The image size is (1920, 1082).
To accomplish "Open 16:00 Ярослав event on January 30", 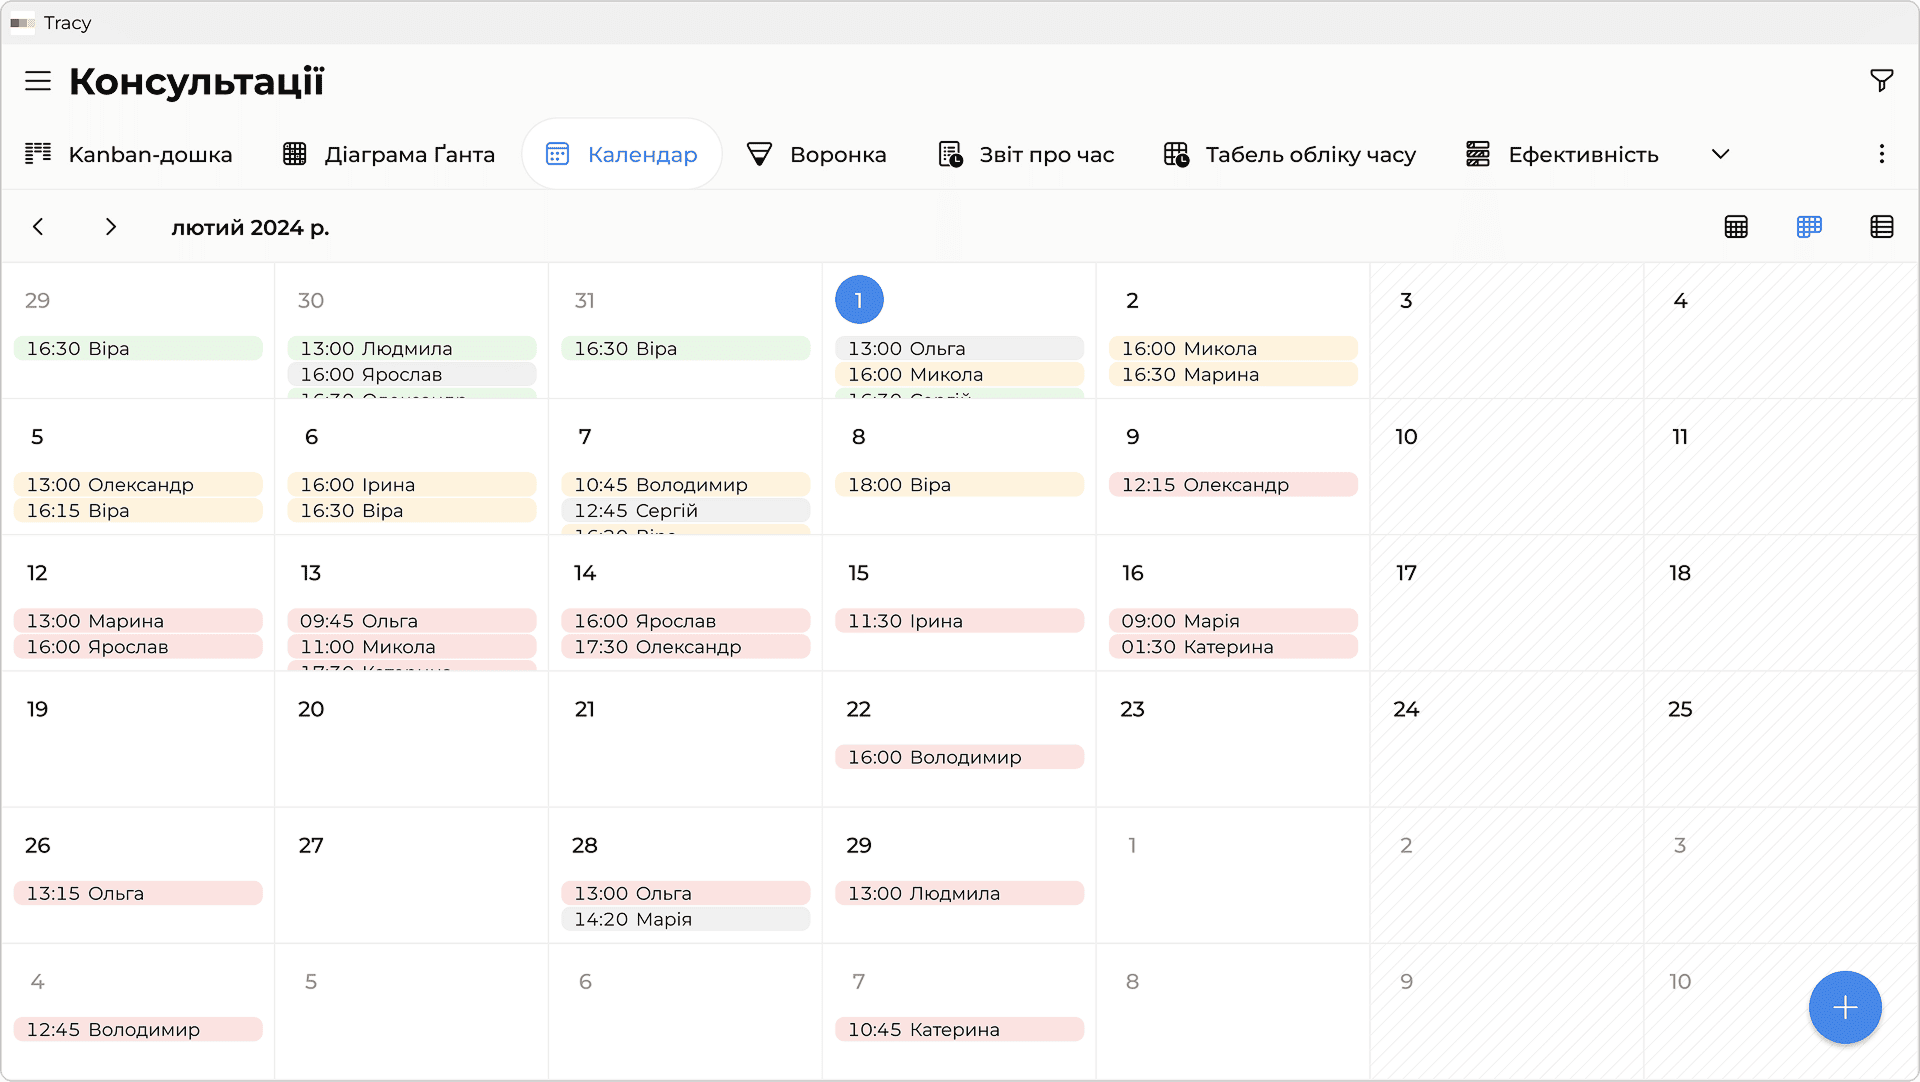I will coord(412,374).
